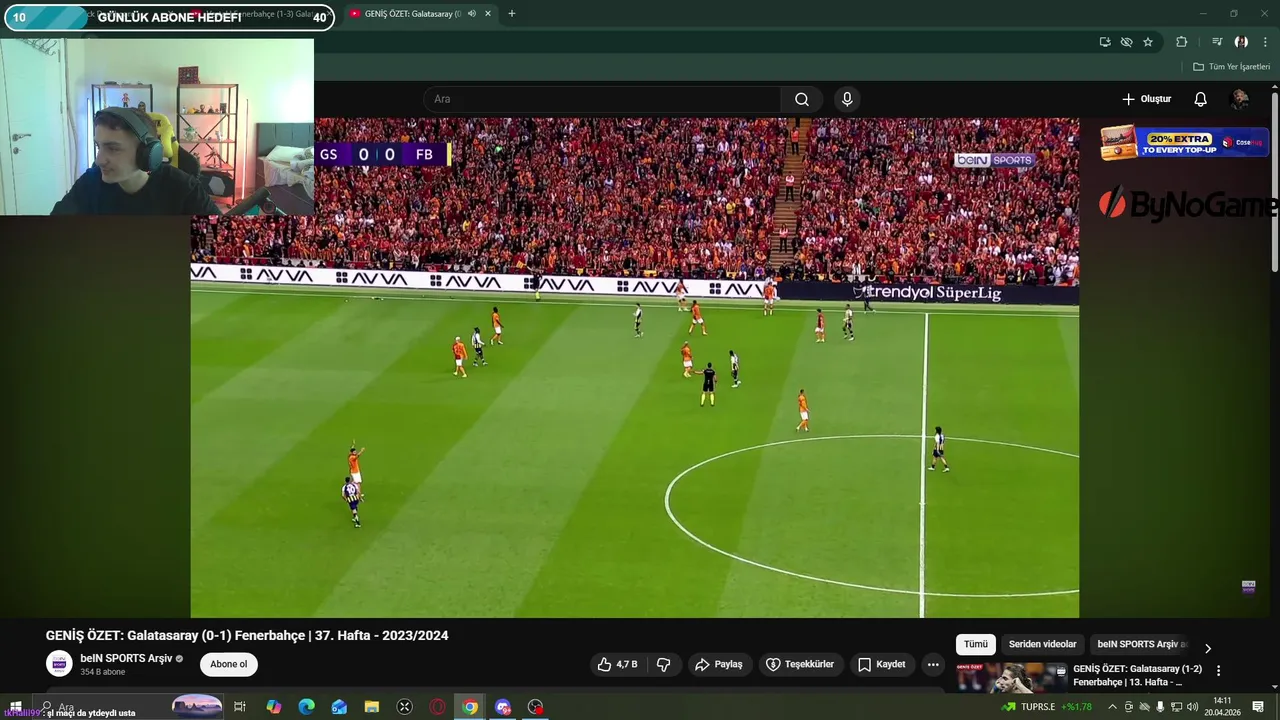Switch to the GENİŞ ÖZET: Galatasaray browser tab
Screen dimensions: 1280x720
pyautogui.click(x=412, y=14)
